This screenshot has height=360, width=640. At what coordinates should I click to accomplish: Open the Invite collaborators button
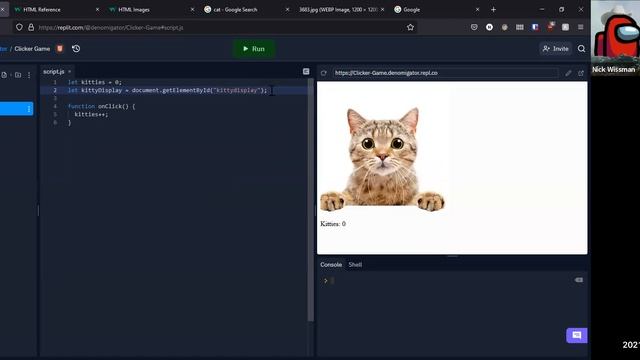tap(556, 49)
